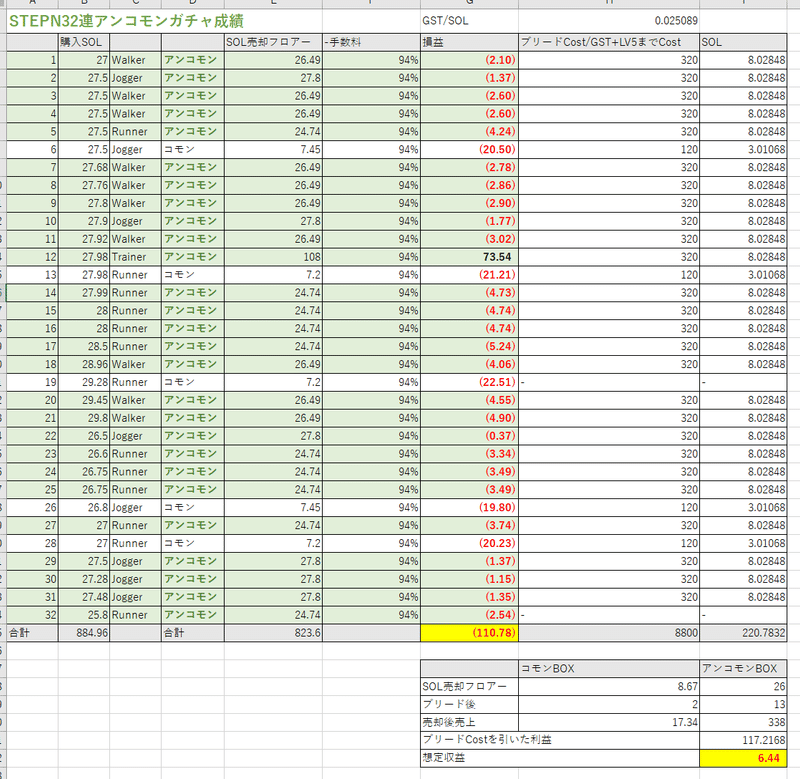Click the 売却後売上 label cell

[x=469, y=722]
